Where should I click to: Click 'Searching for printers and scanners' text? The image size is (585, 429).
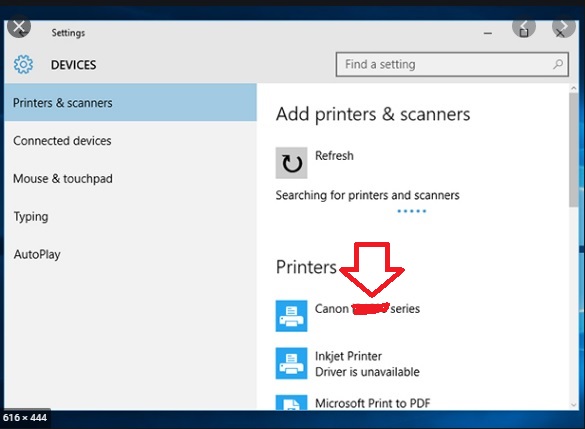coord(367,195)
